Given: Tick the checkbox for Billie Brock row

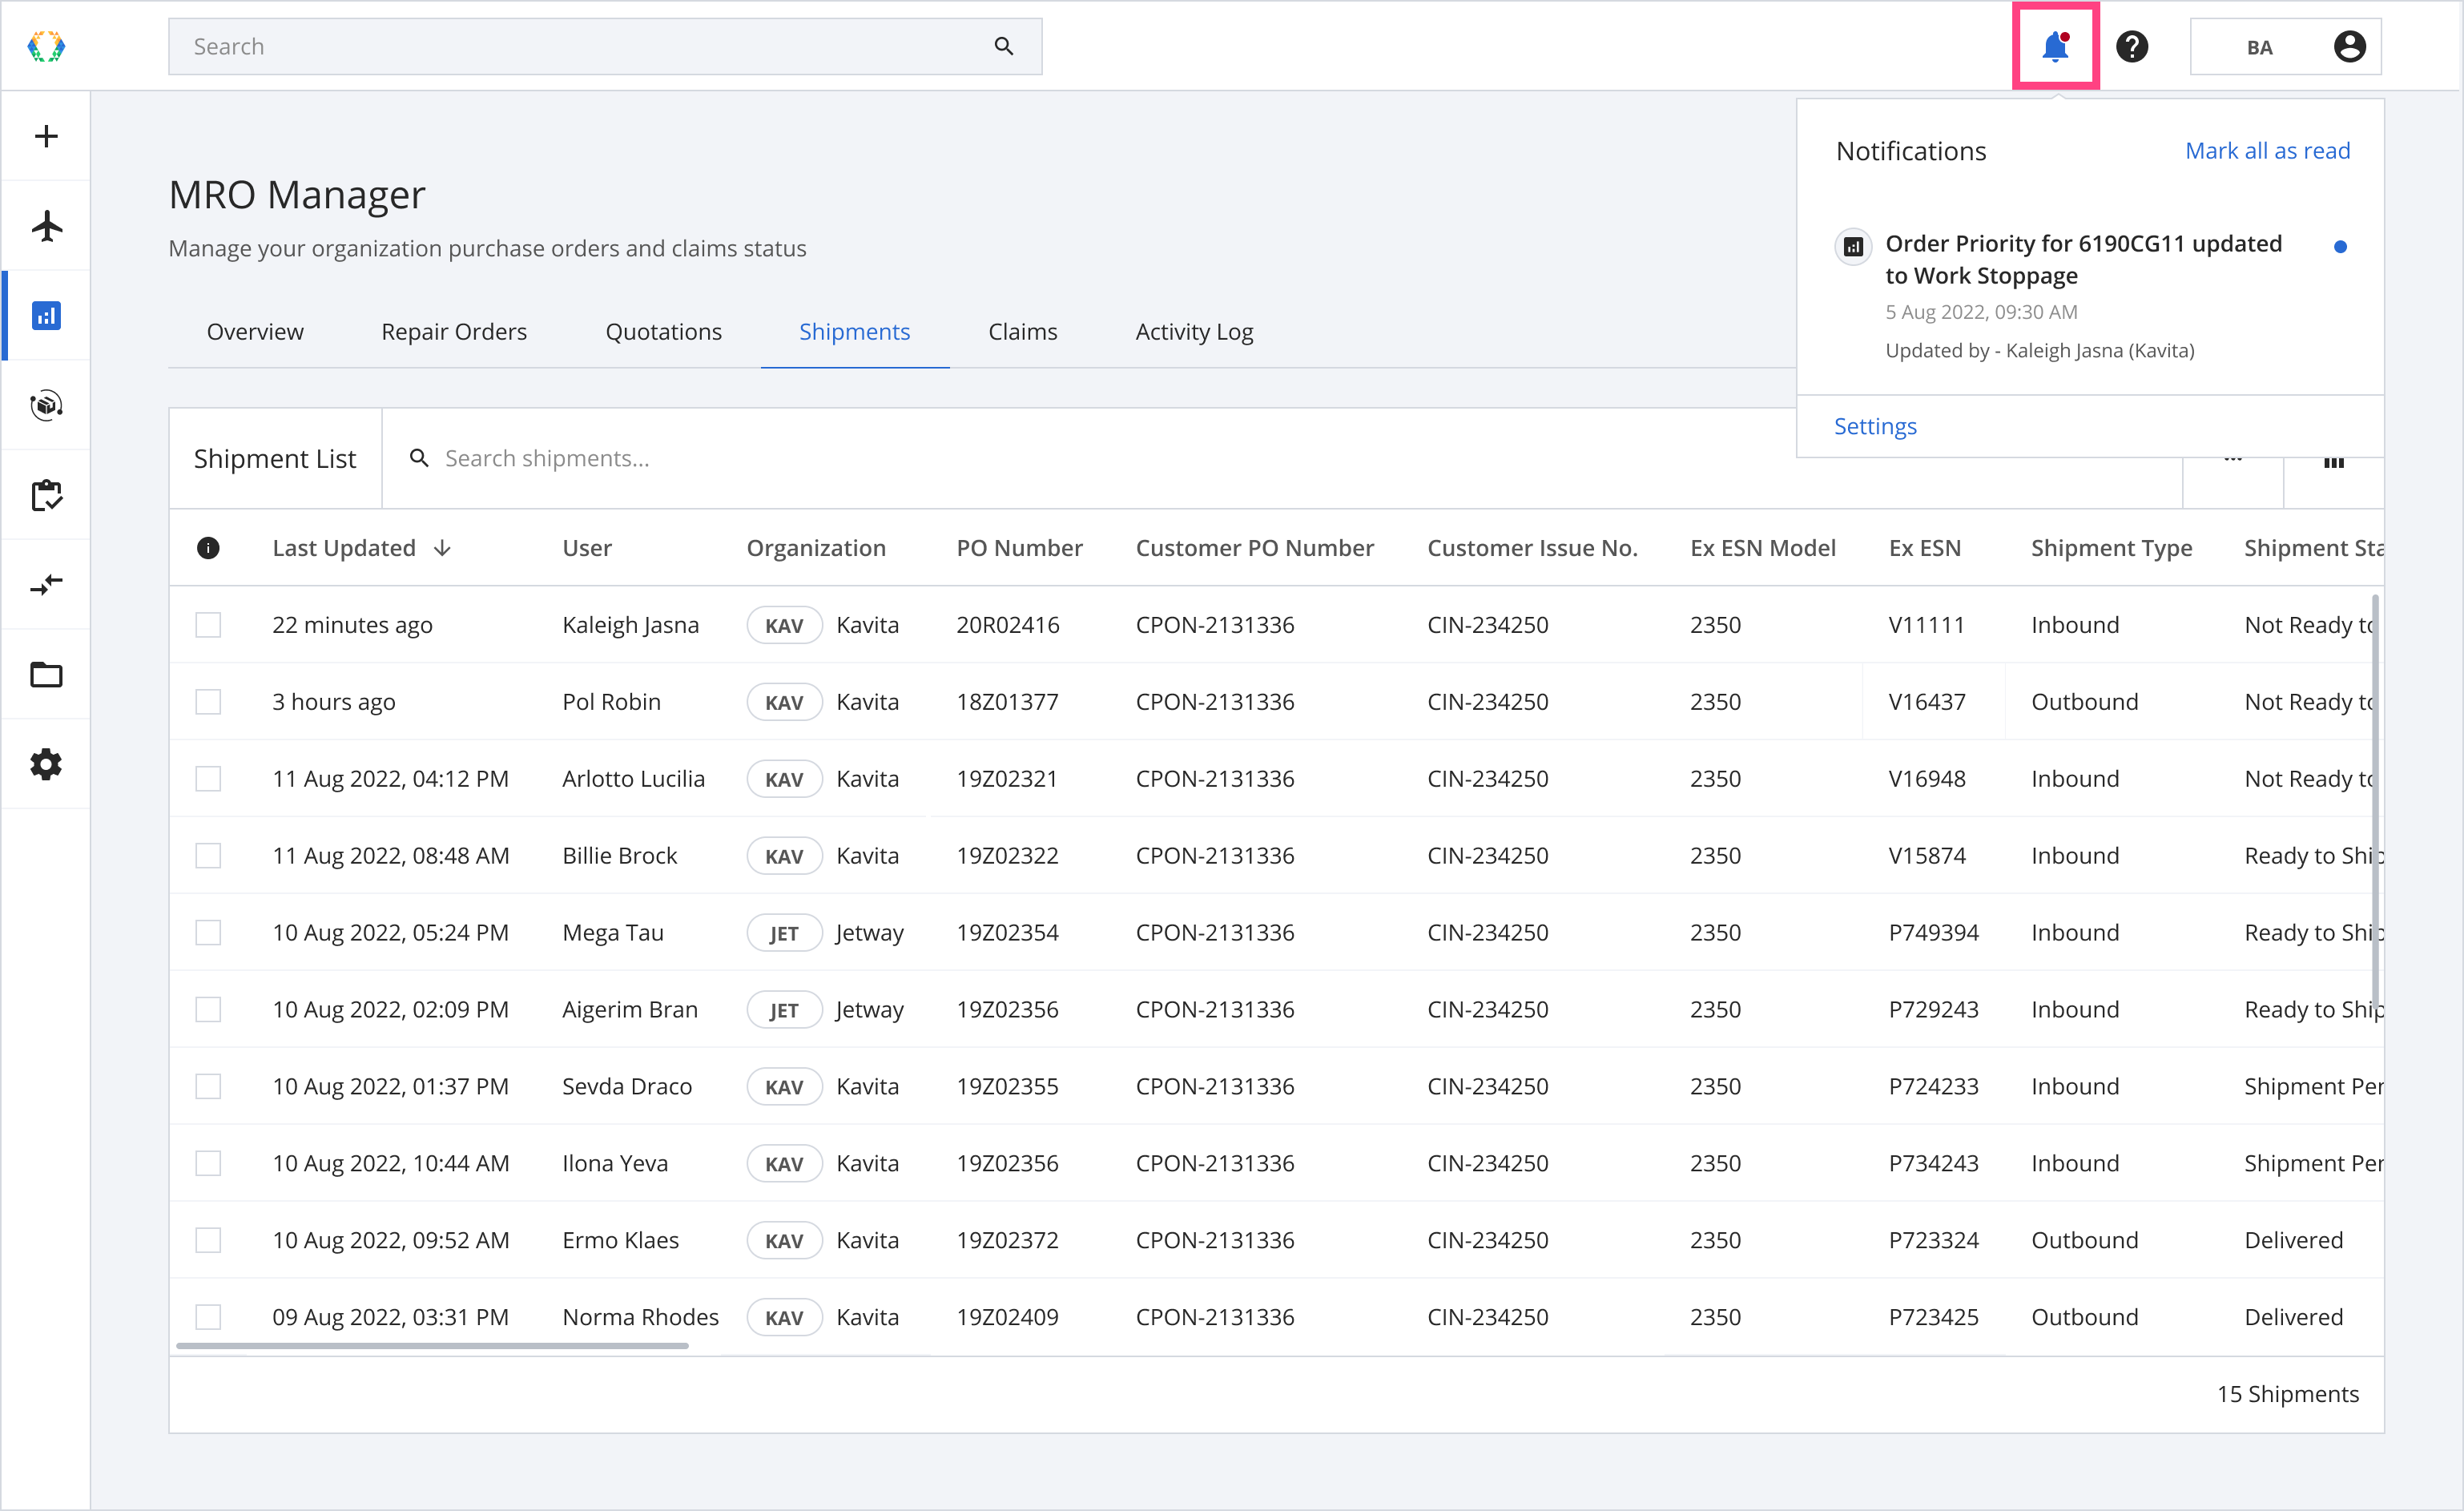Looking at the screenshot, I should (x=208, y=856).
